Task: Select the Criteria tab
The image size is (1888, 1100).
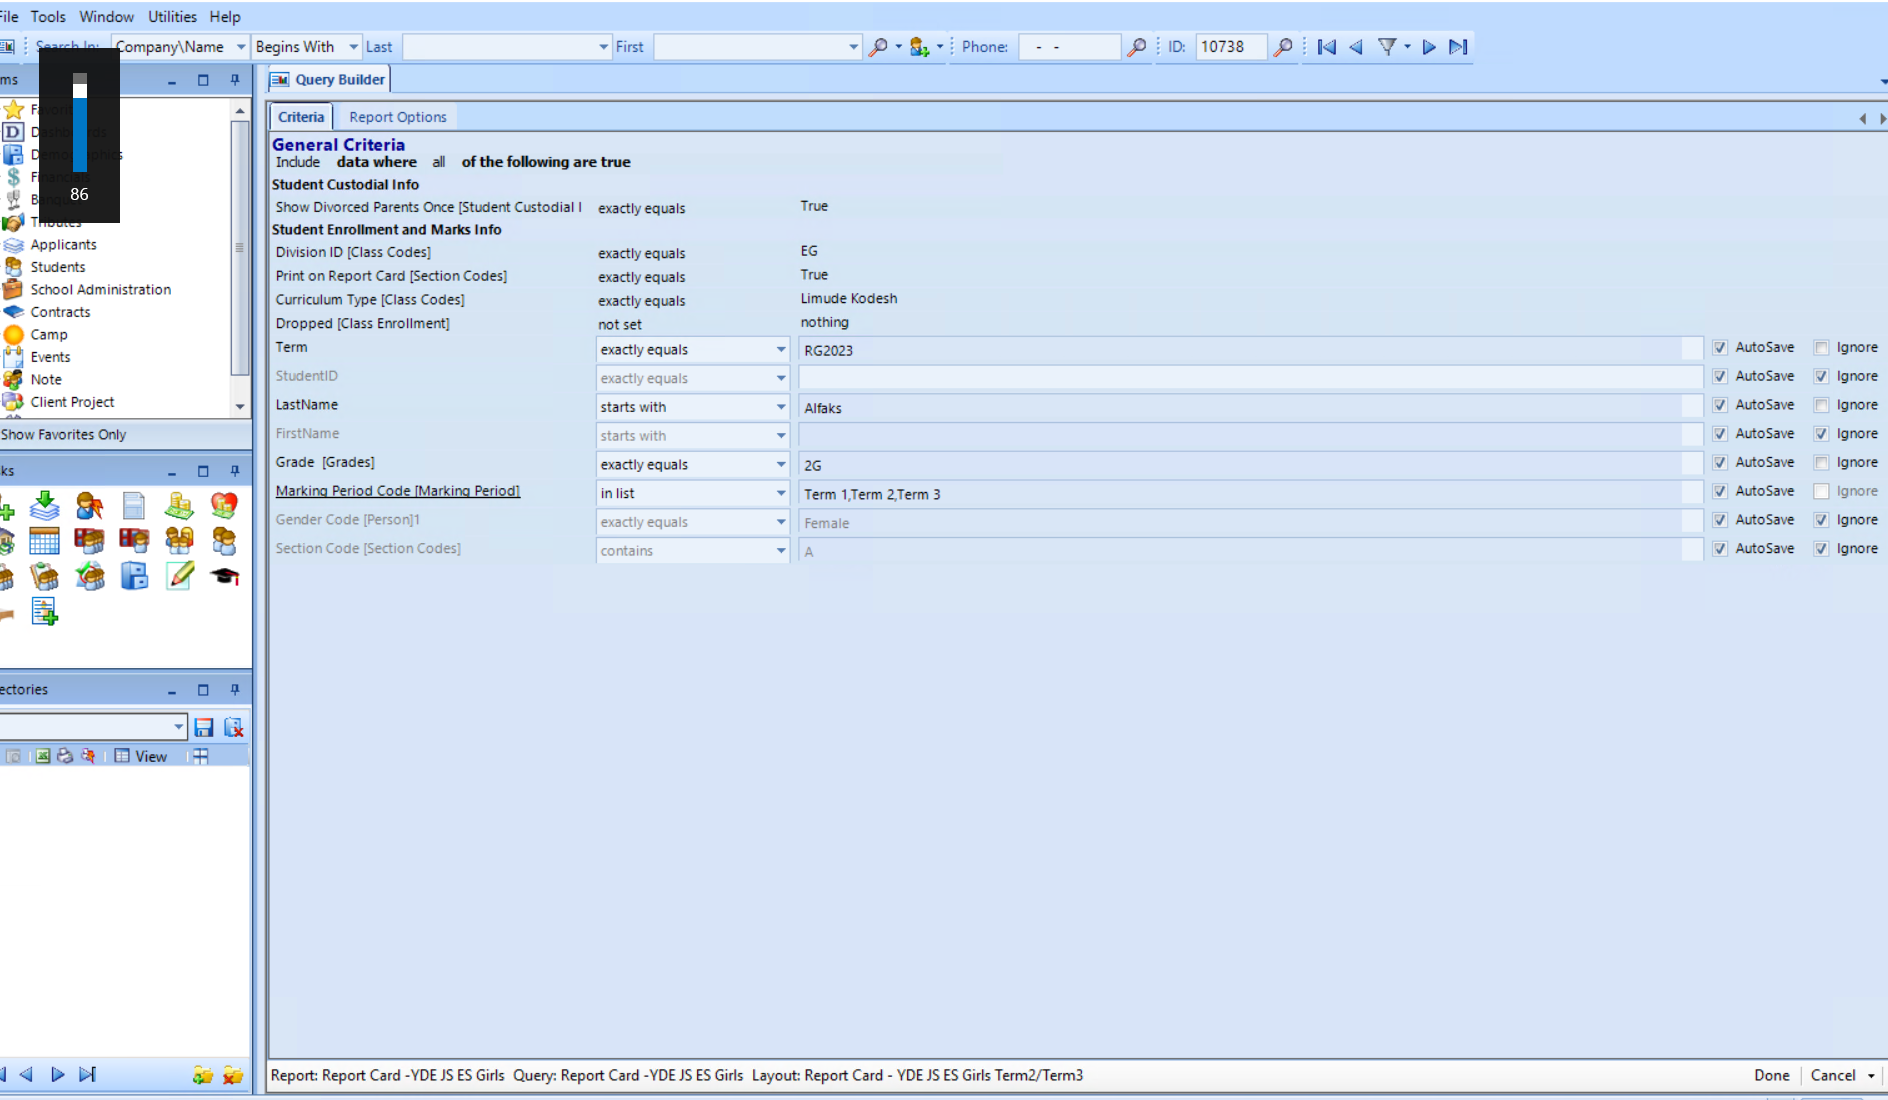Action: point(301,117)
